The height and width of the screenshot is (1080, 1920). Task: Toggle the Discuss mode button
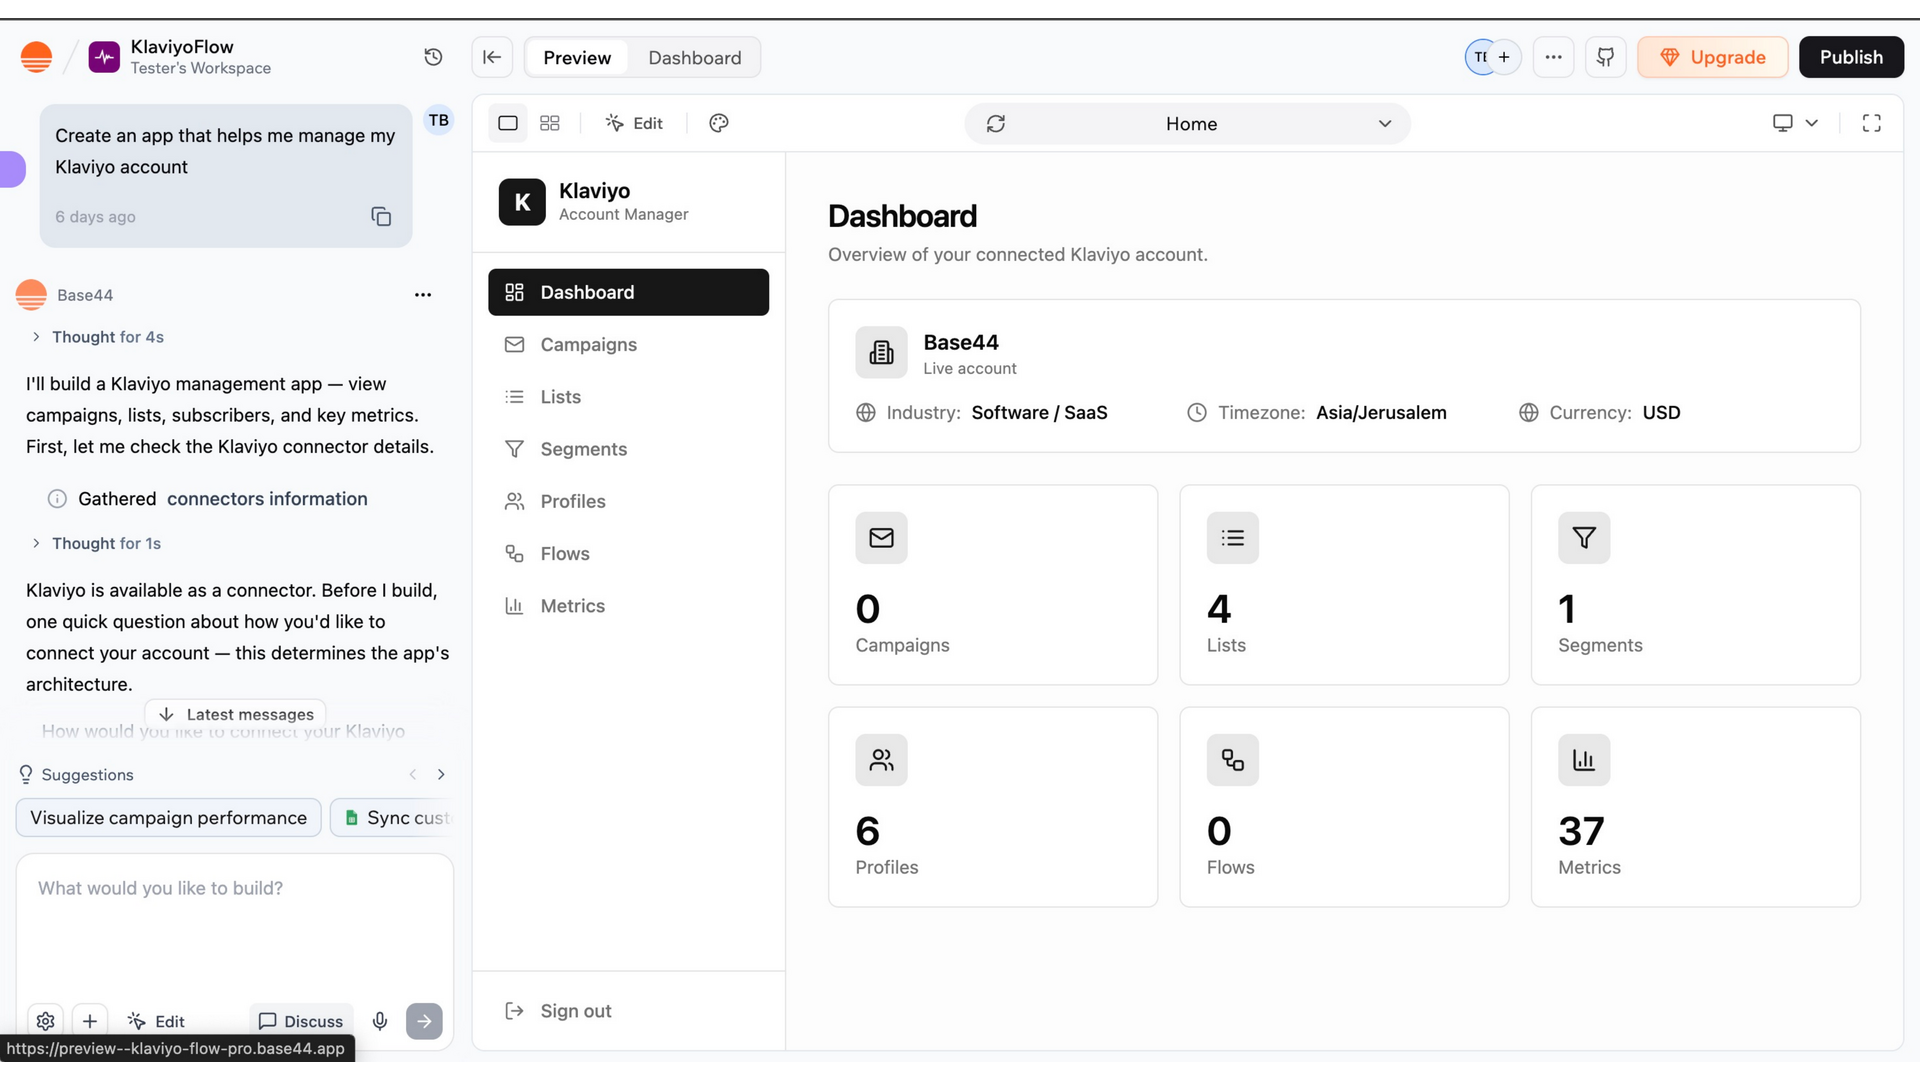point(301,1021)
